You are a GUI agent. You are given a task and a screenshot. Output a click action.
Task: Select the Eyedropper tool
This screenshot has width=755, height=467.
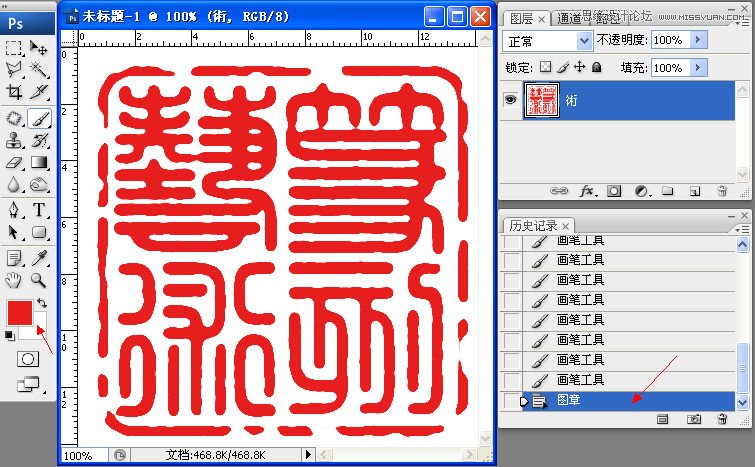(x=39, y=259)
